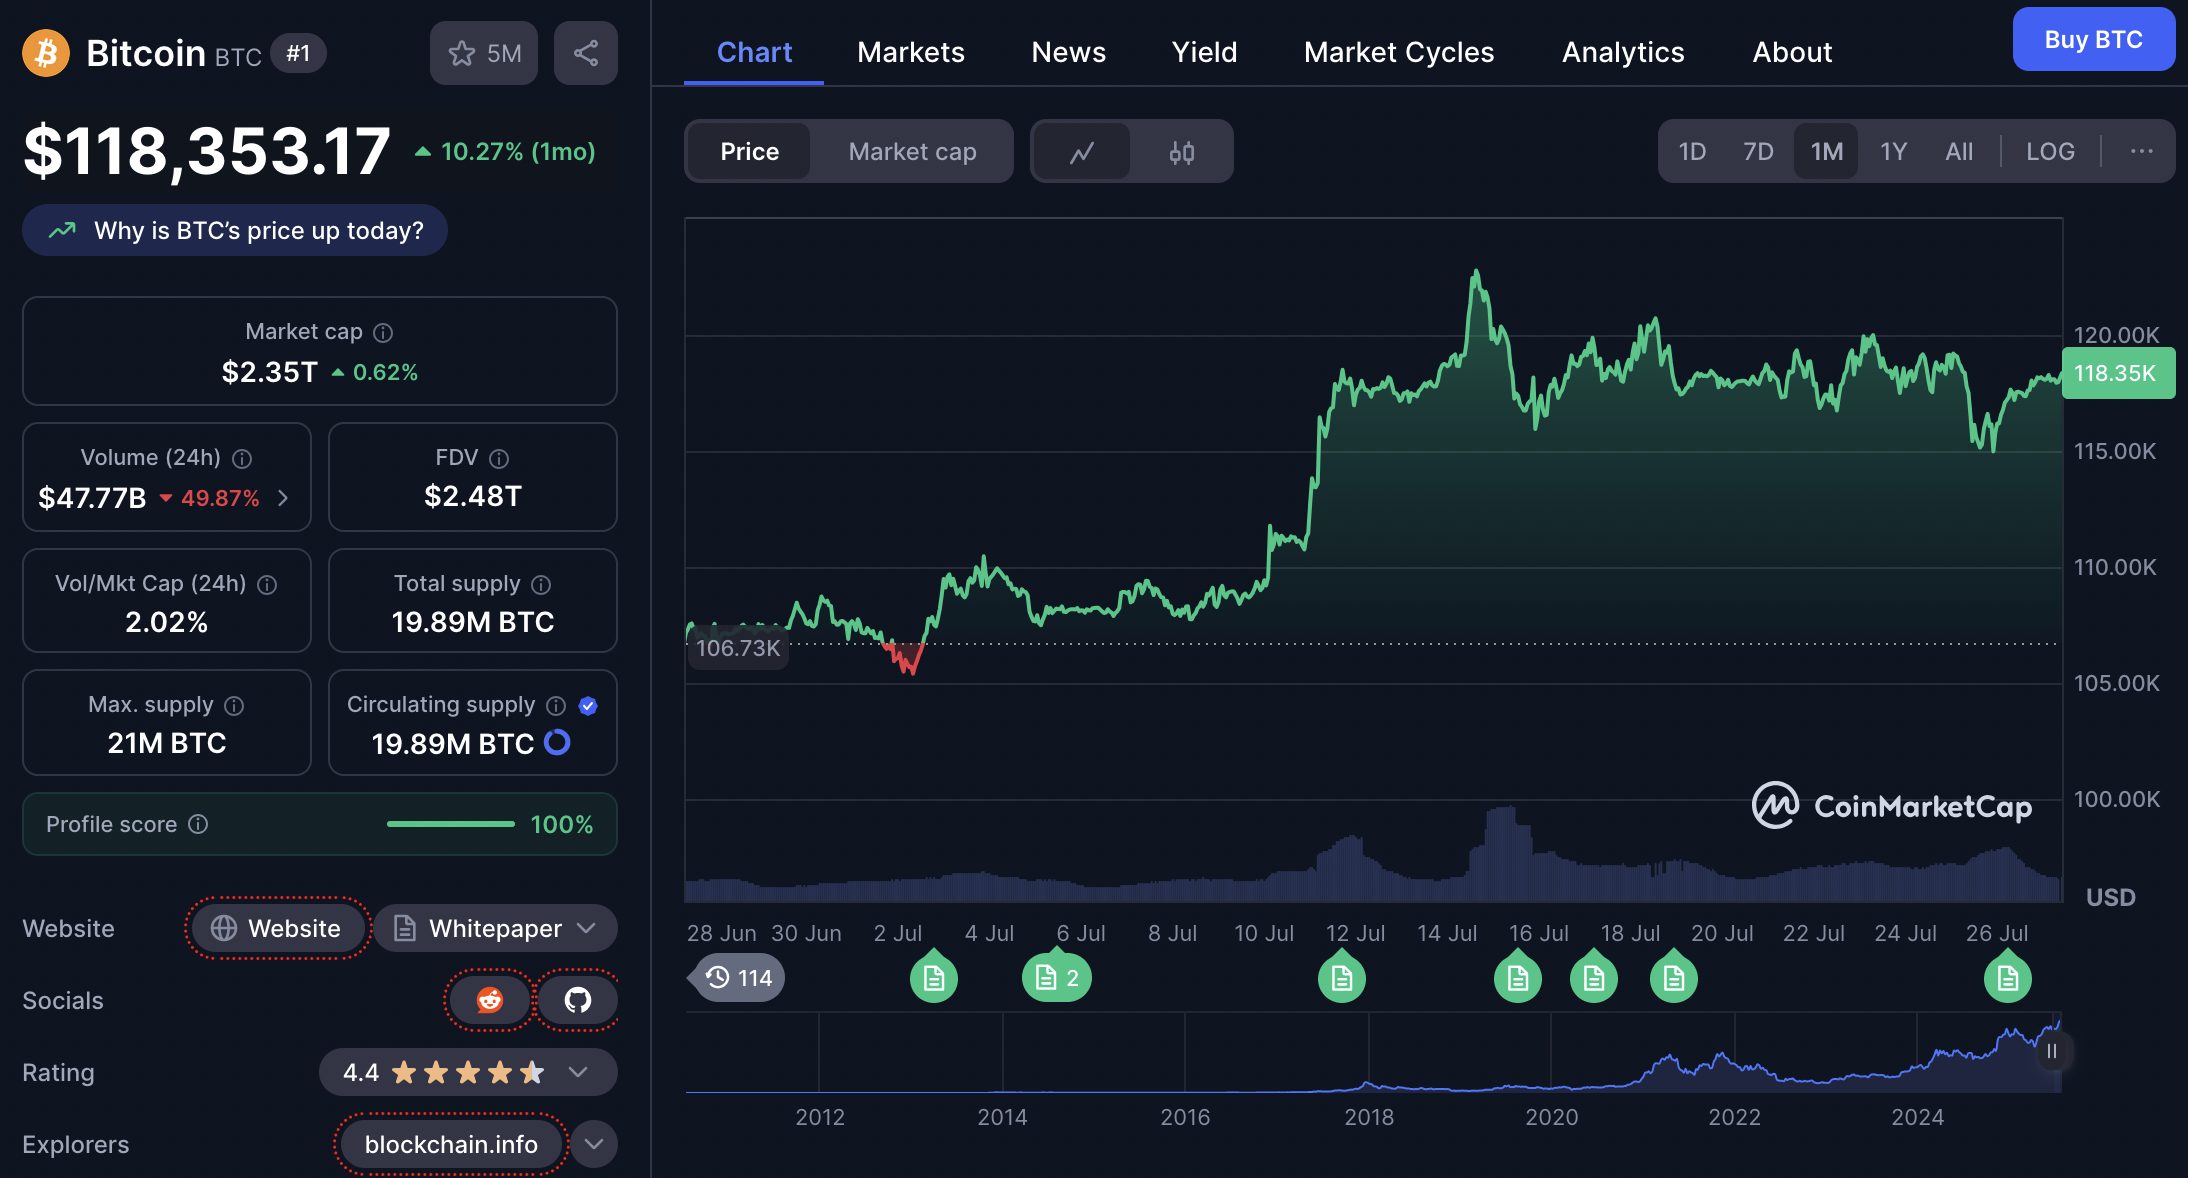The height and width of the screenshot is (1178, 2188).
Task: Click the USD currency label
Action: tap(2110, 897)
